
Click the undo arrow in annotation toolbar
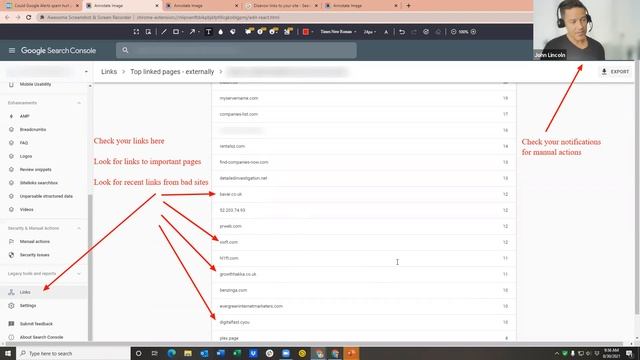(402, 32)
